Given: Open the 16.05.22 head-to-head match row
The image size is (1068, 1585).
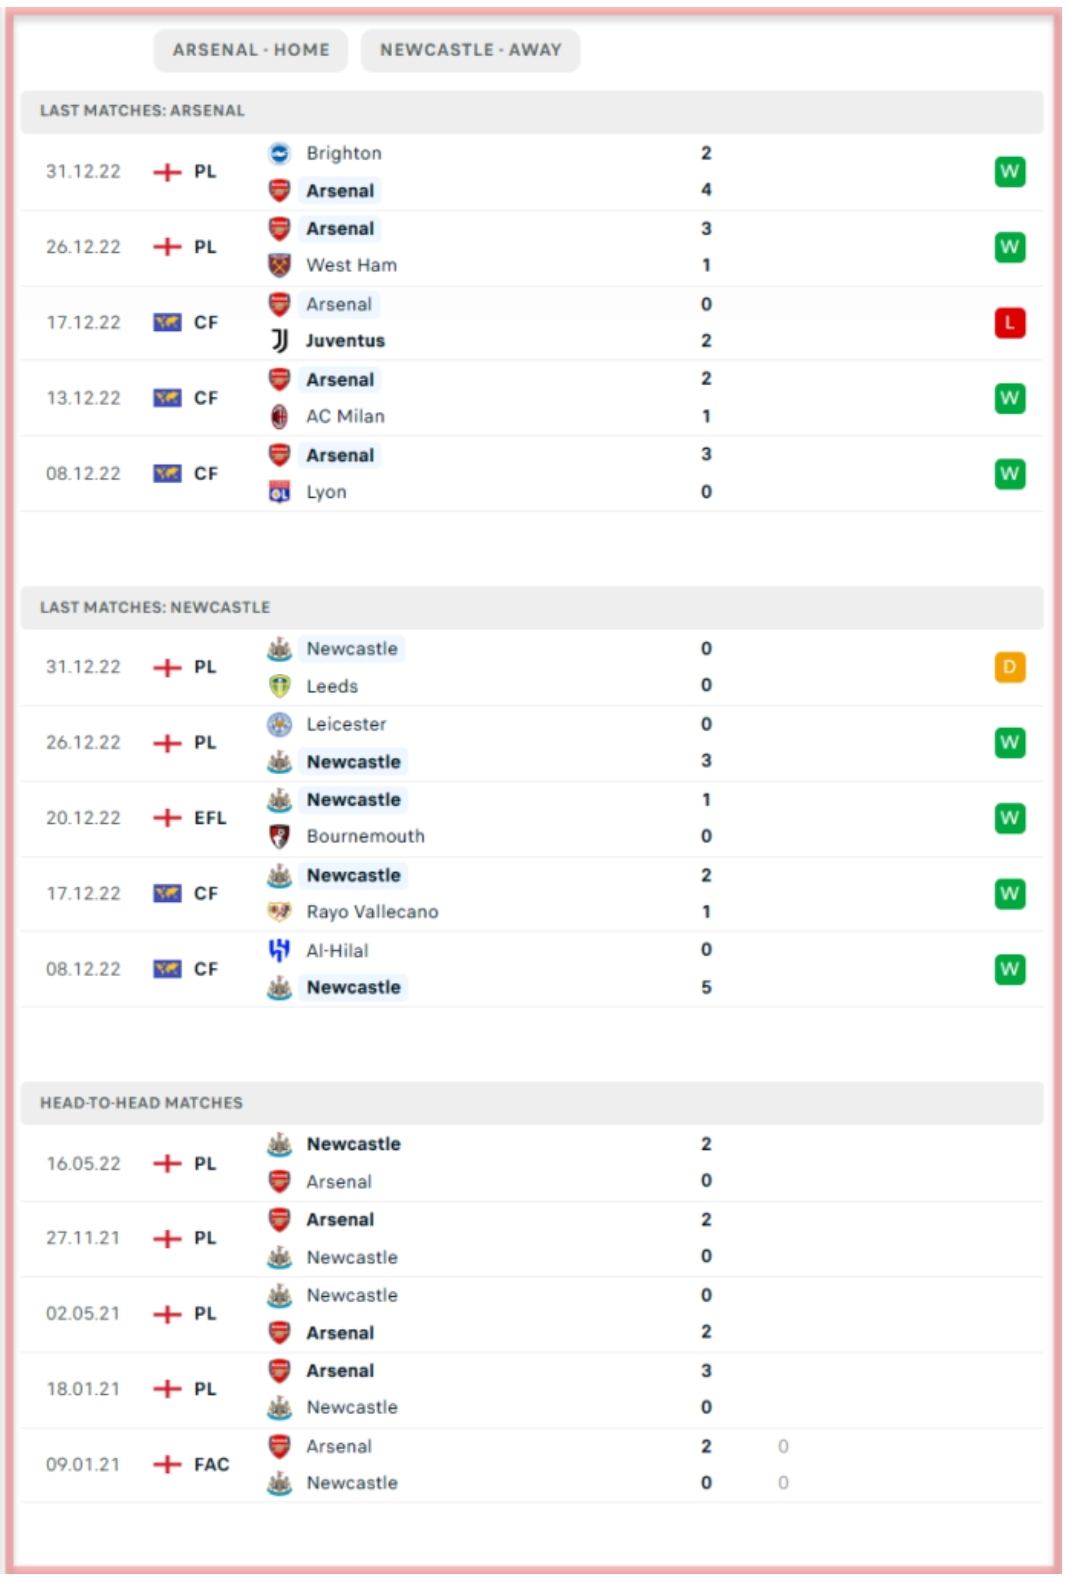Looking at the screenshot, I should click(530, 1163).
